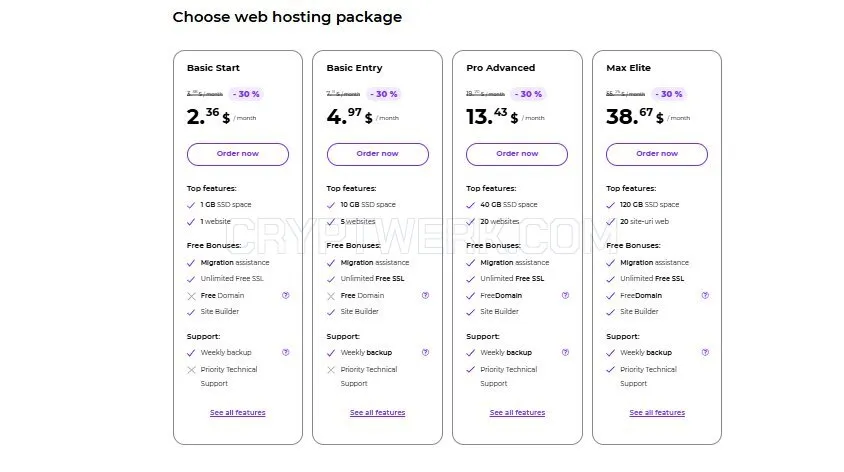Click the Weekly backup help icon in Basic Start

pyautogui.click(x=286, y=352)
